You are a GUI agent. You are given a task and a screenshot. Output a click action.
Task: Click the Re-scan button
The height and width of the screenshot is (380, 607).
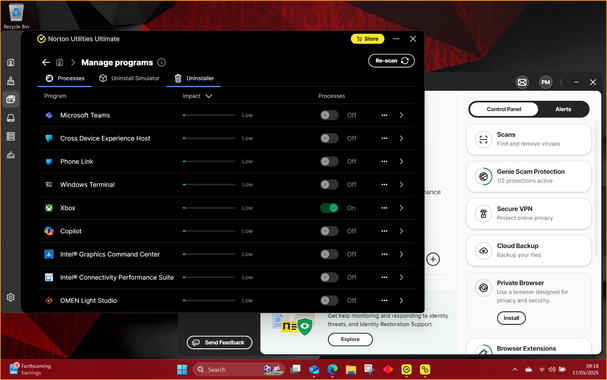click(391, 61)
